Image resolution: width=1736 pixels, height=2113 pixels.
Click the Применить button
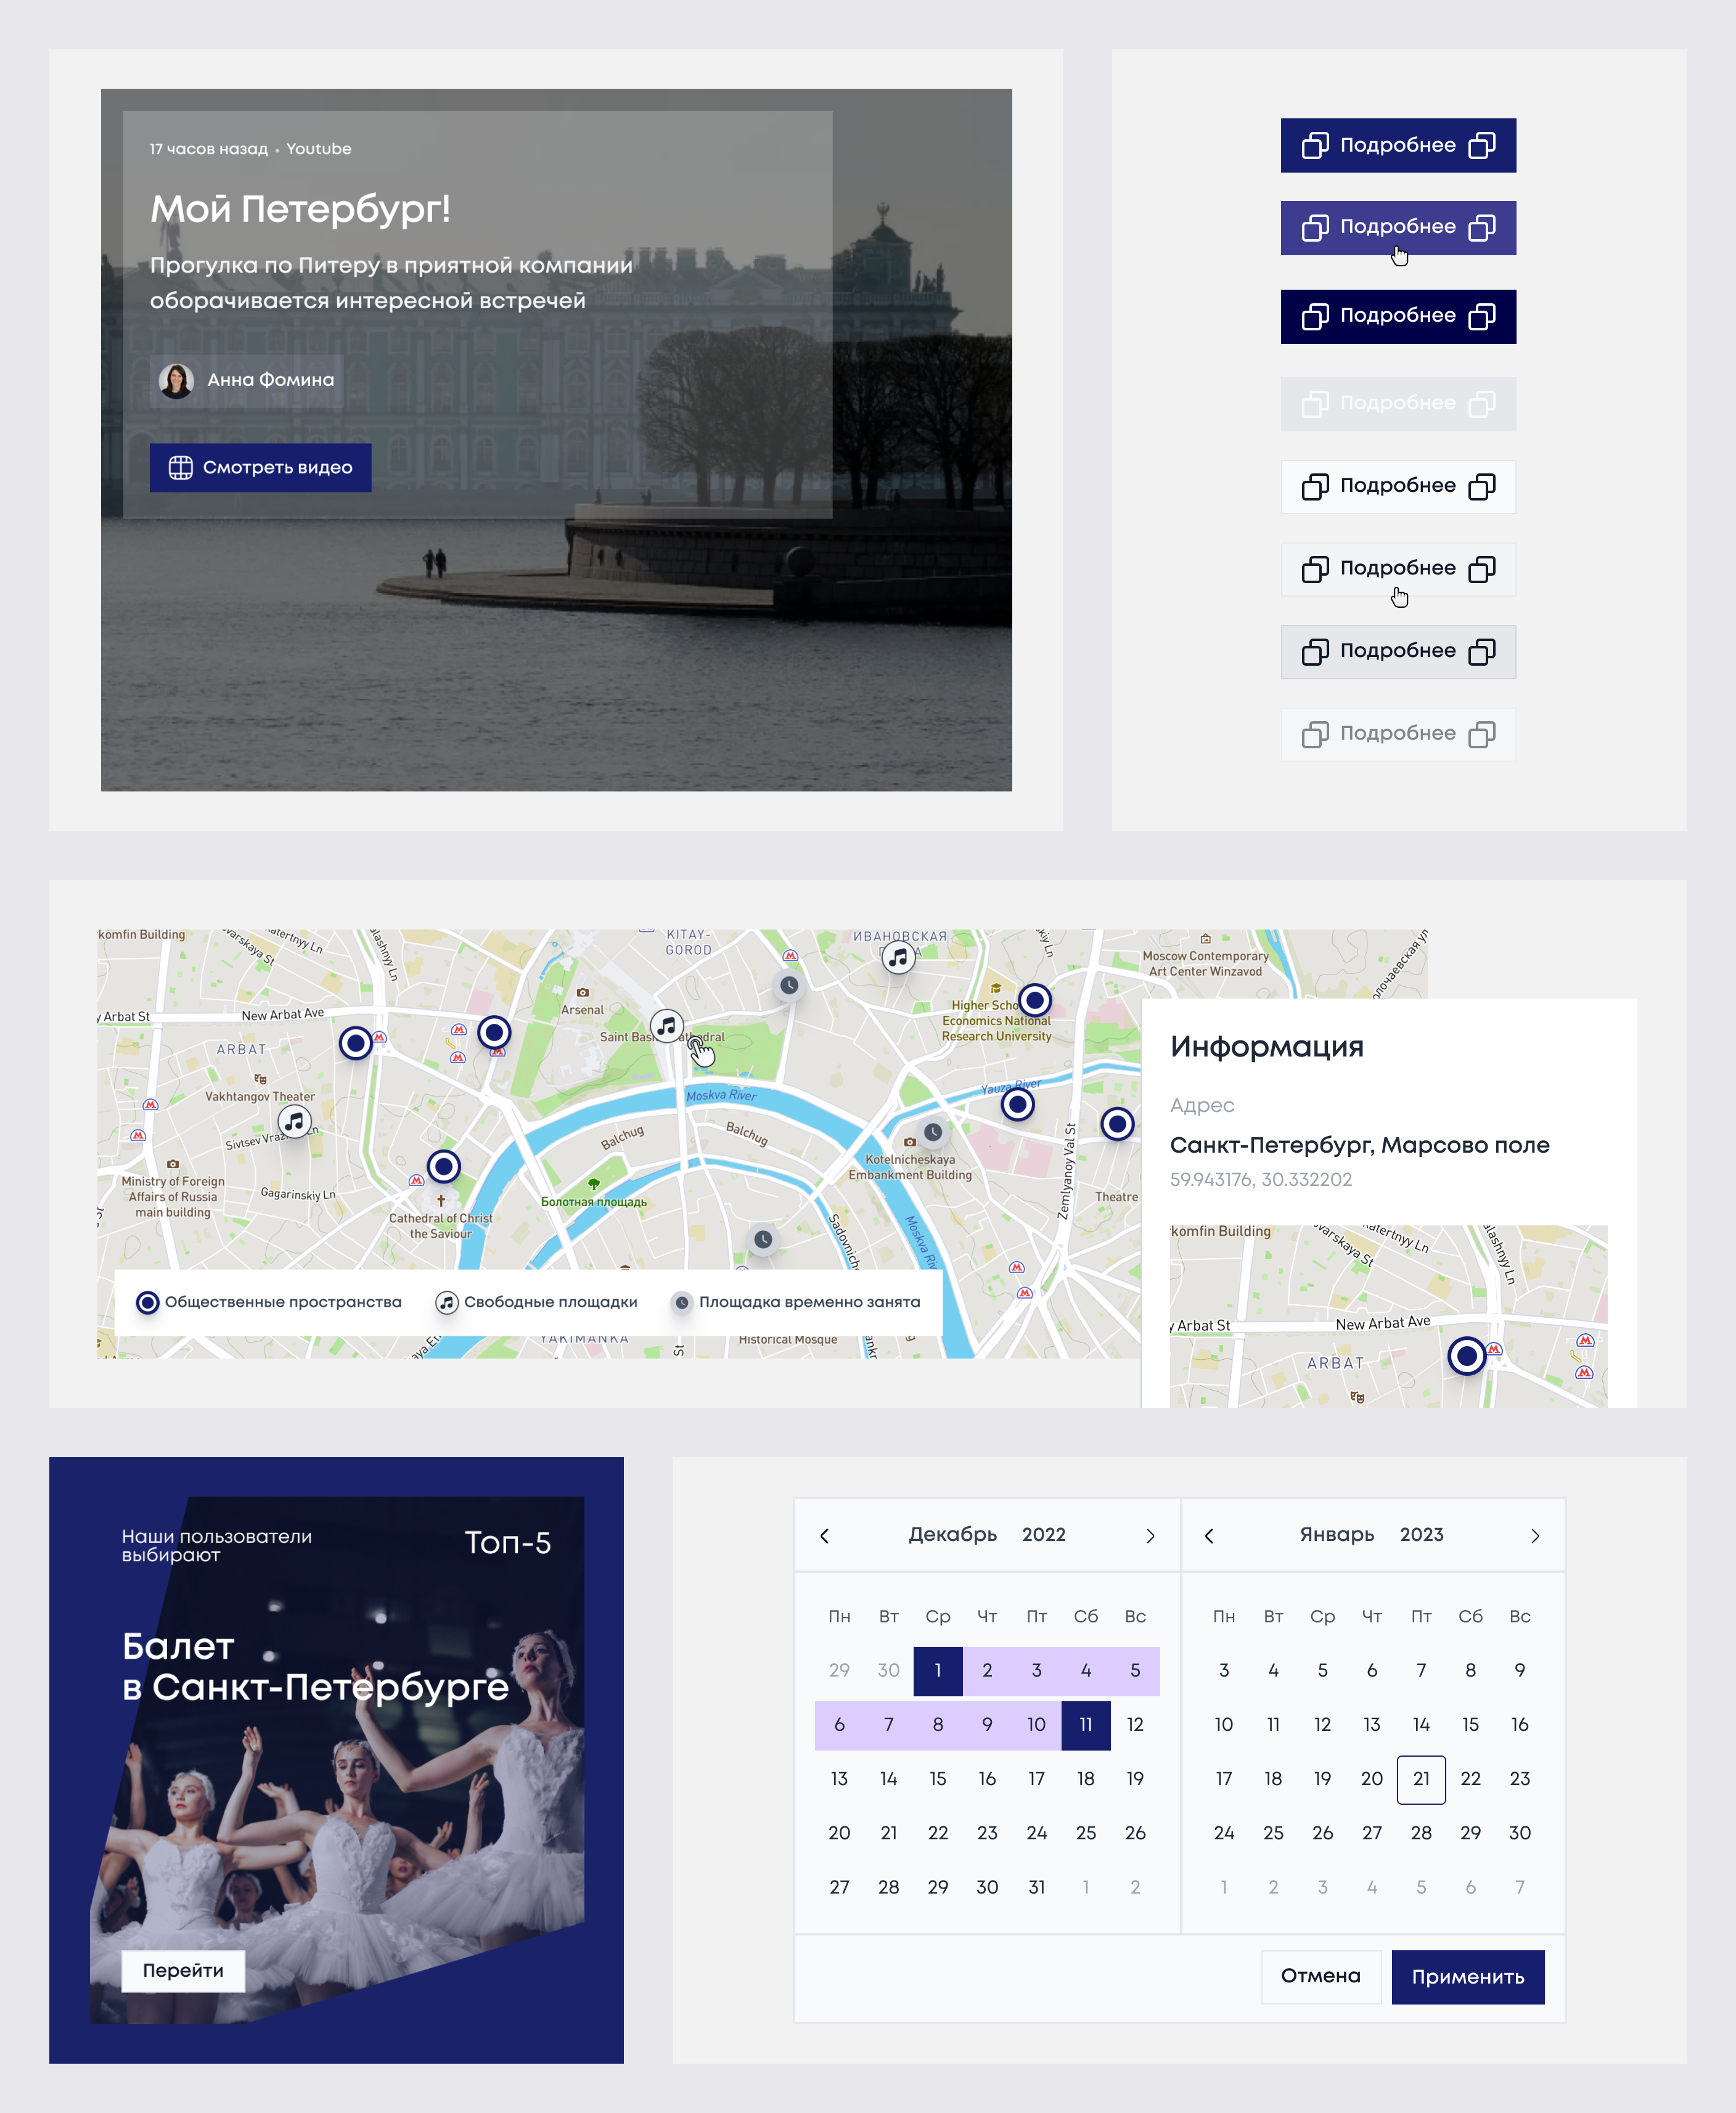point(1468,1977)
